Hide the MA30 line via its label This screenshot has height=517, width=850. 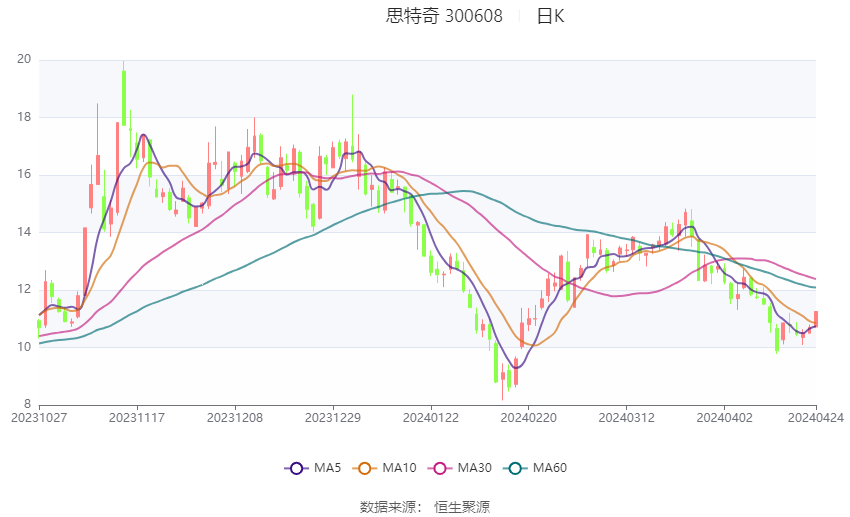pyautogui.click(x=474, y=468)
